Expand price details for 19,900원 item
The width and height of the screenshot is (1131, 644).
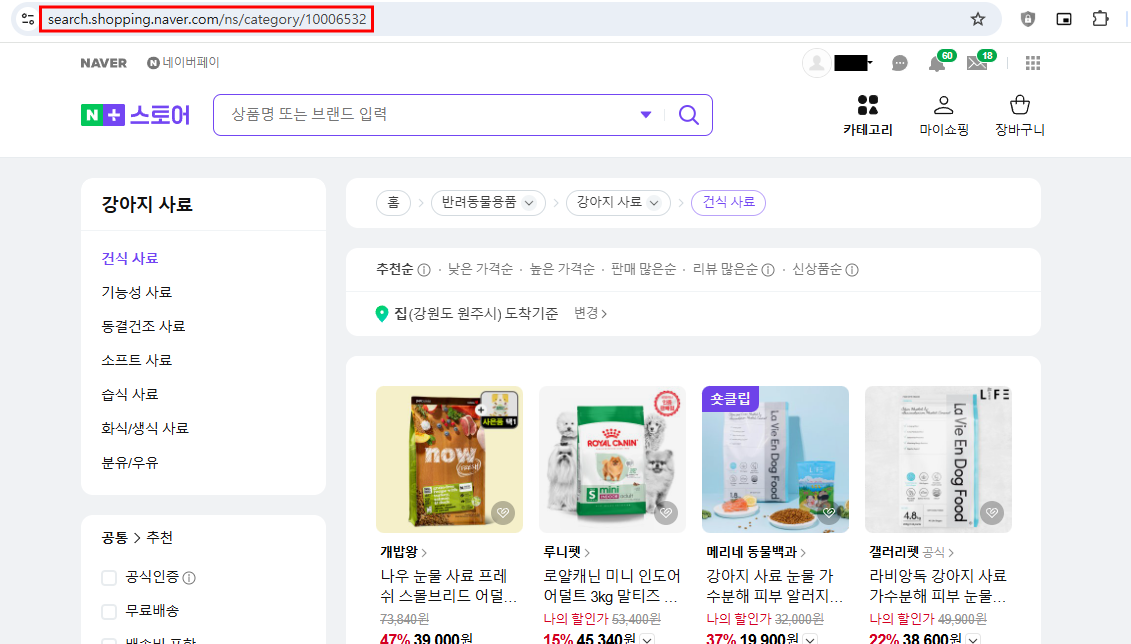(x=810, y=639)
